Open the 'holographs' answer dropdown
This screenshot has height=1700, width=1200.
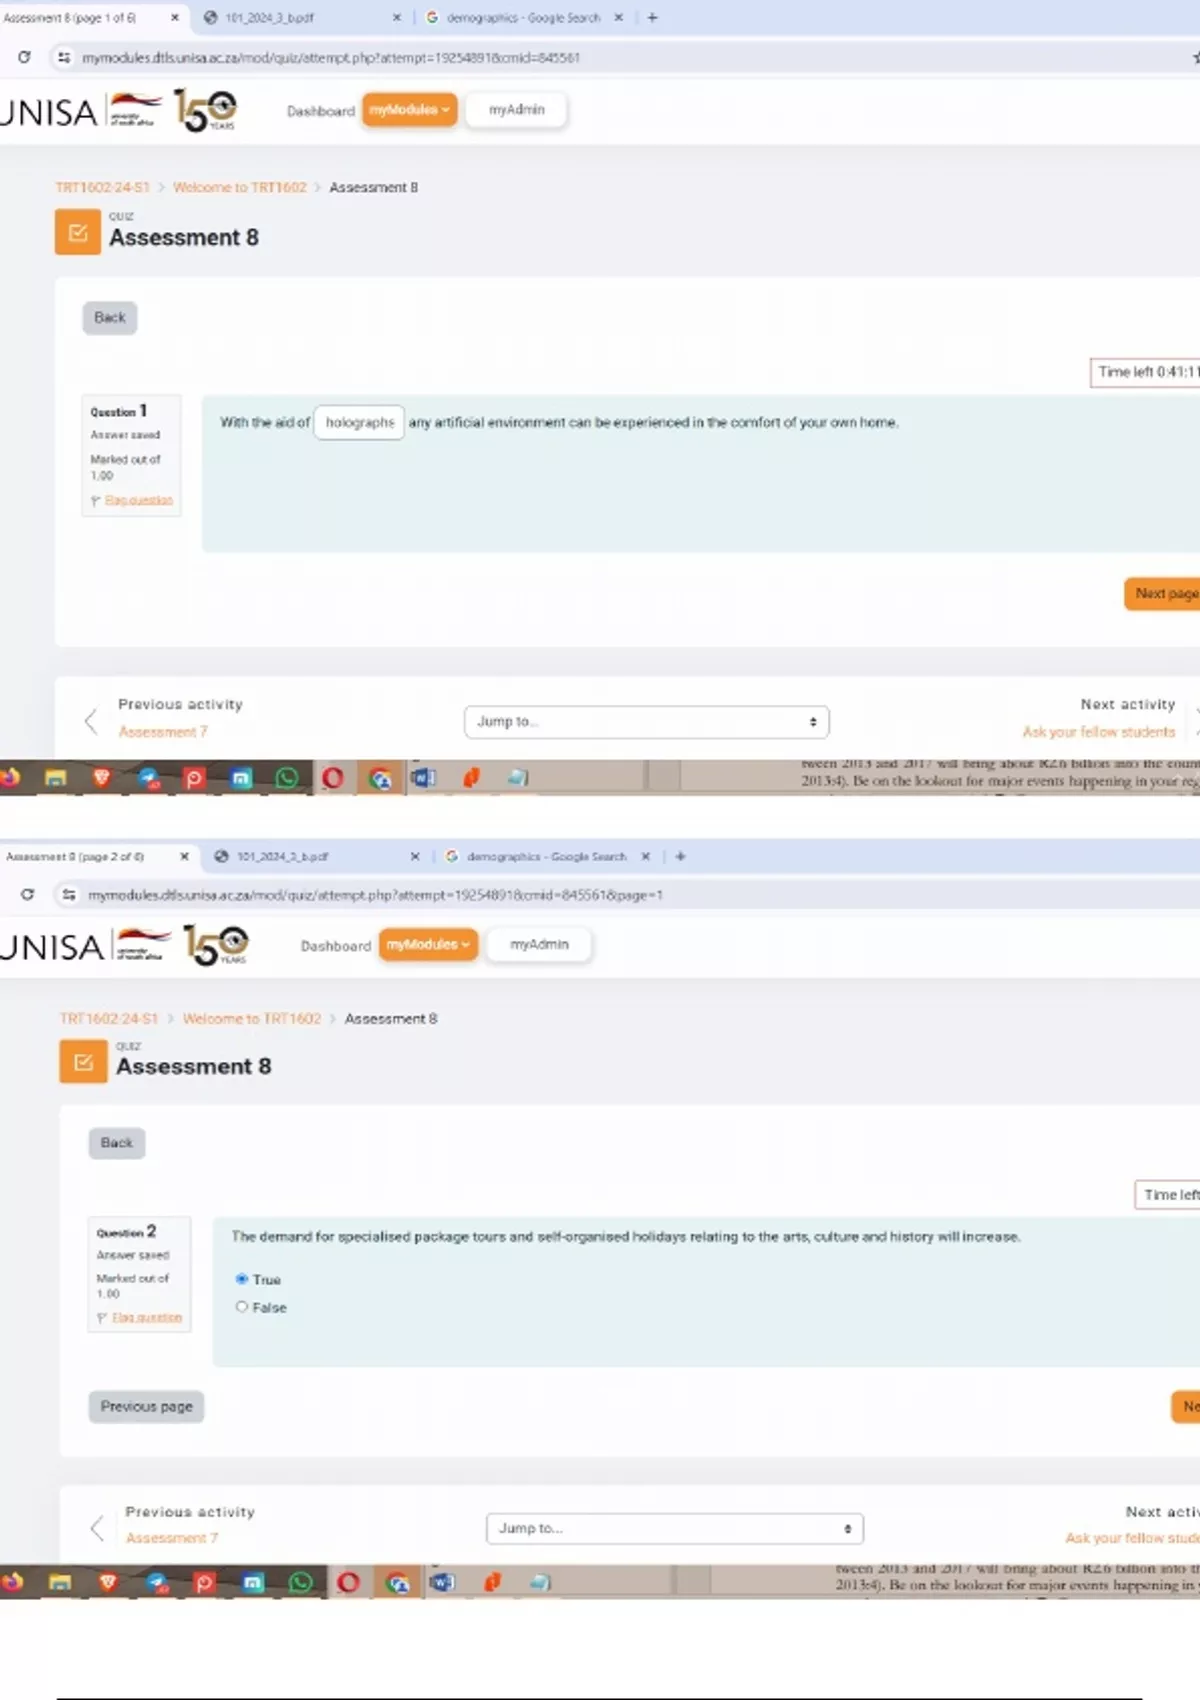359,423
